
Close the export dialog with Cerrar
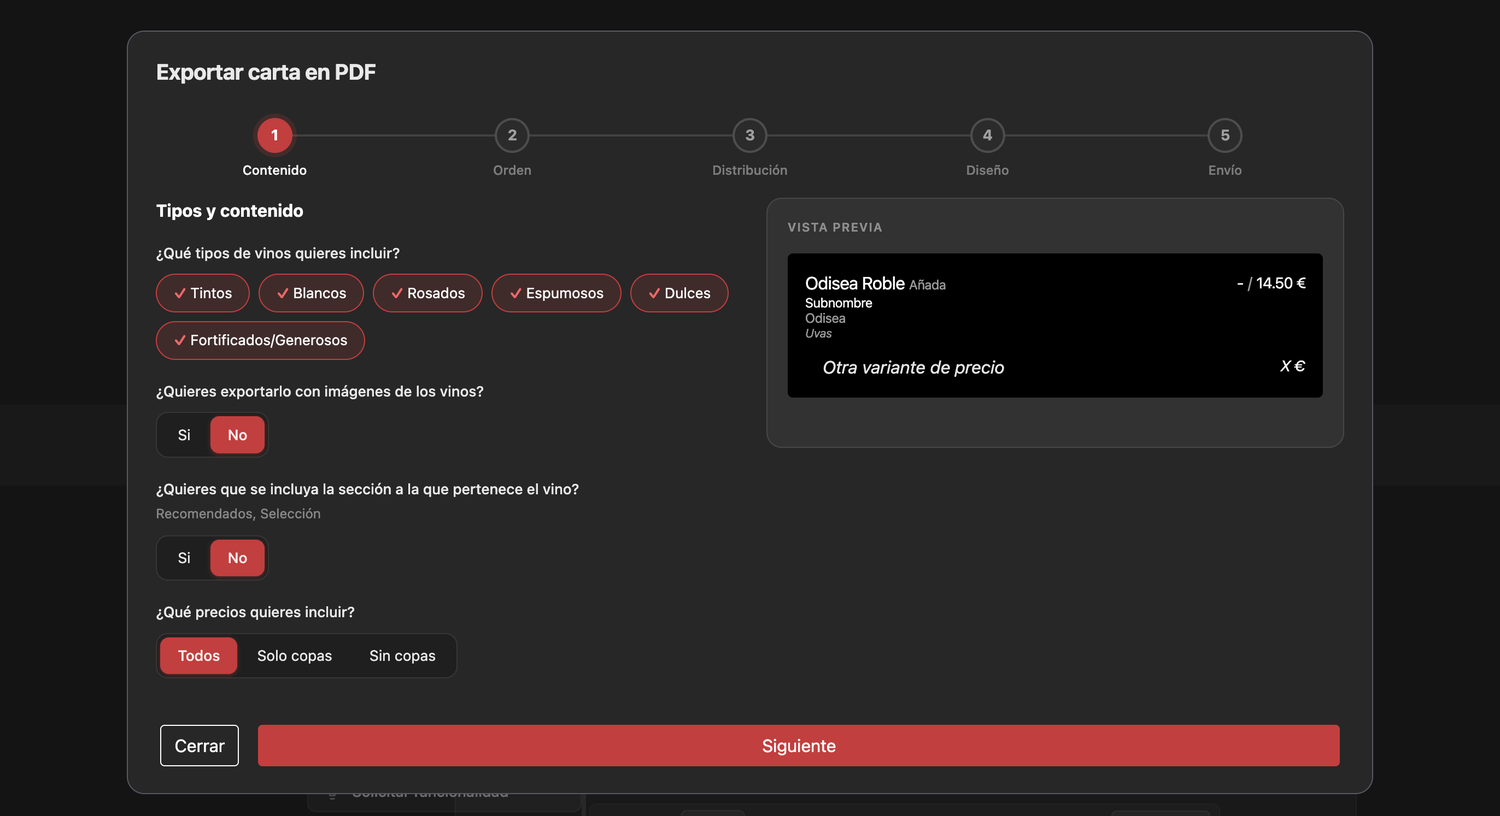[x=199, y=746]
